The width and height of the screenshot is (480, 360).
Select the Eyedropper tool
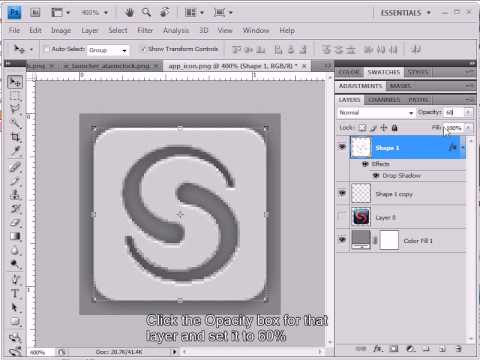point(15,150)
